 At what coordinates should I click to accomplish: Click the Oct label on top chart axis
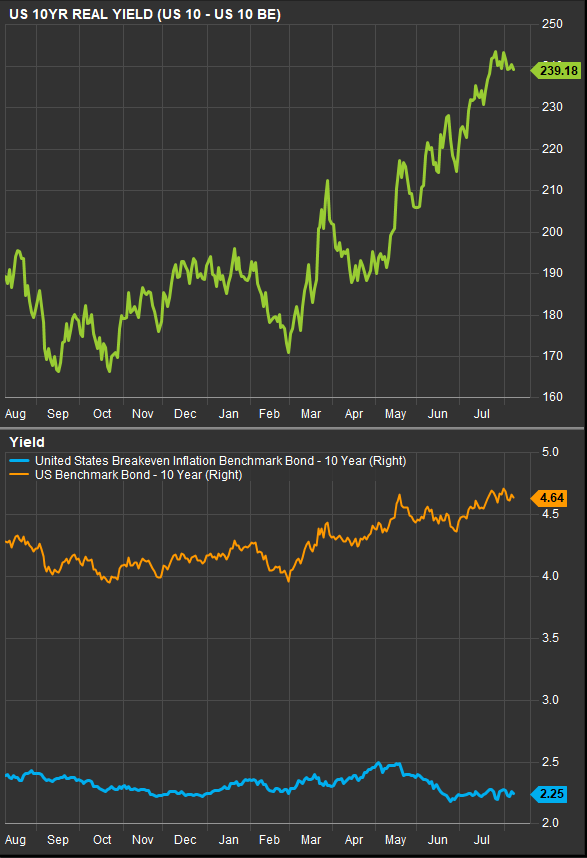coord(102,414)
